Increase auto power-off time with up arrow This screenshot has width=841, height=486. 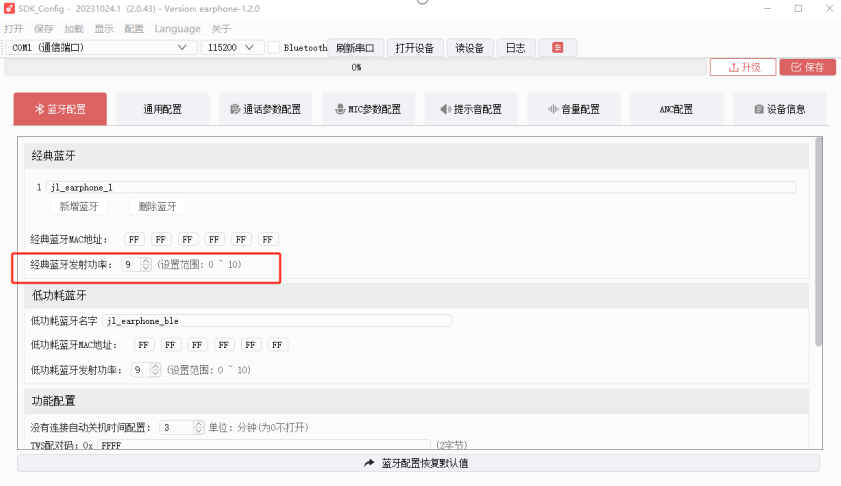pyautogui.click(x=199, y=424)
